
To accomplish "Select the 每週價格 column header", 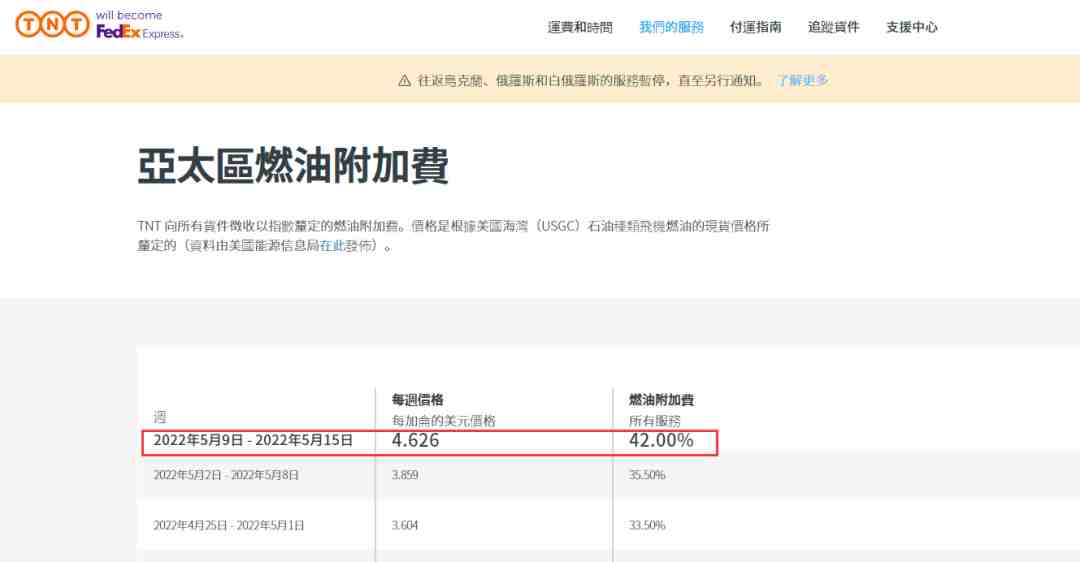I will tap(417, 399).
